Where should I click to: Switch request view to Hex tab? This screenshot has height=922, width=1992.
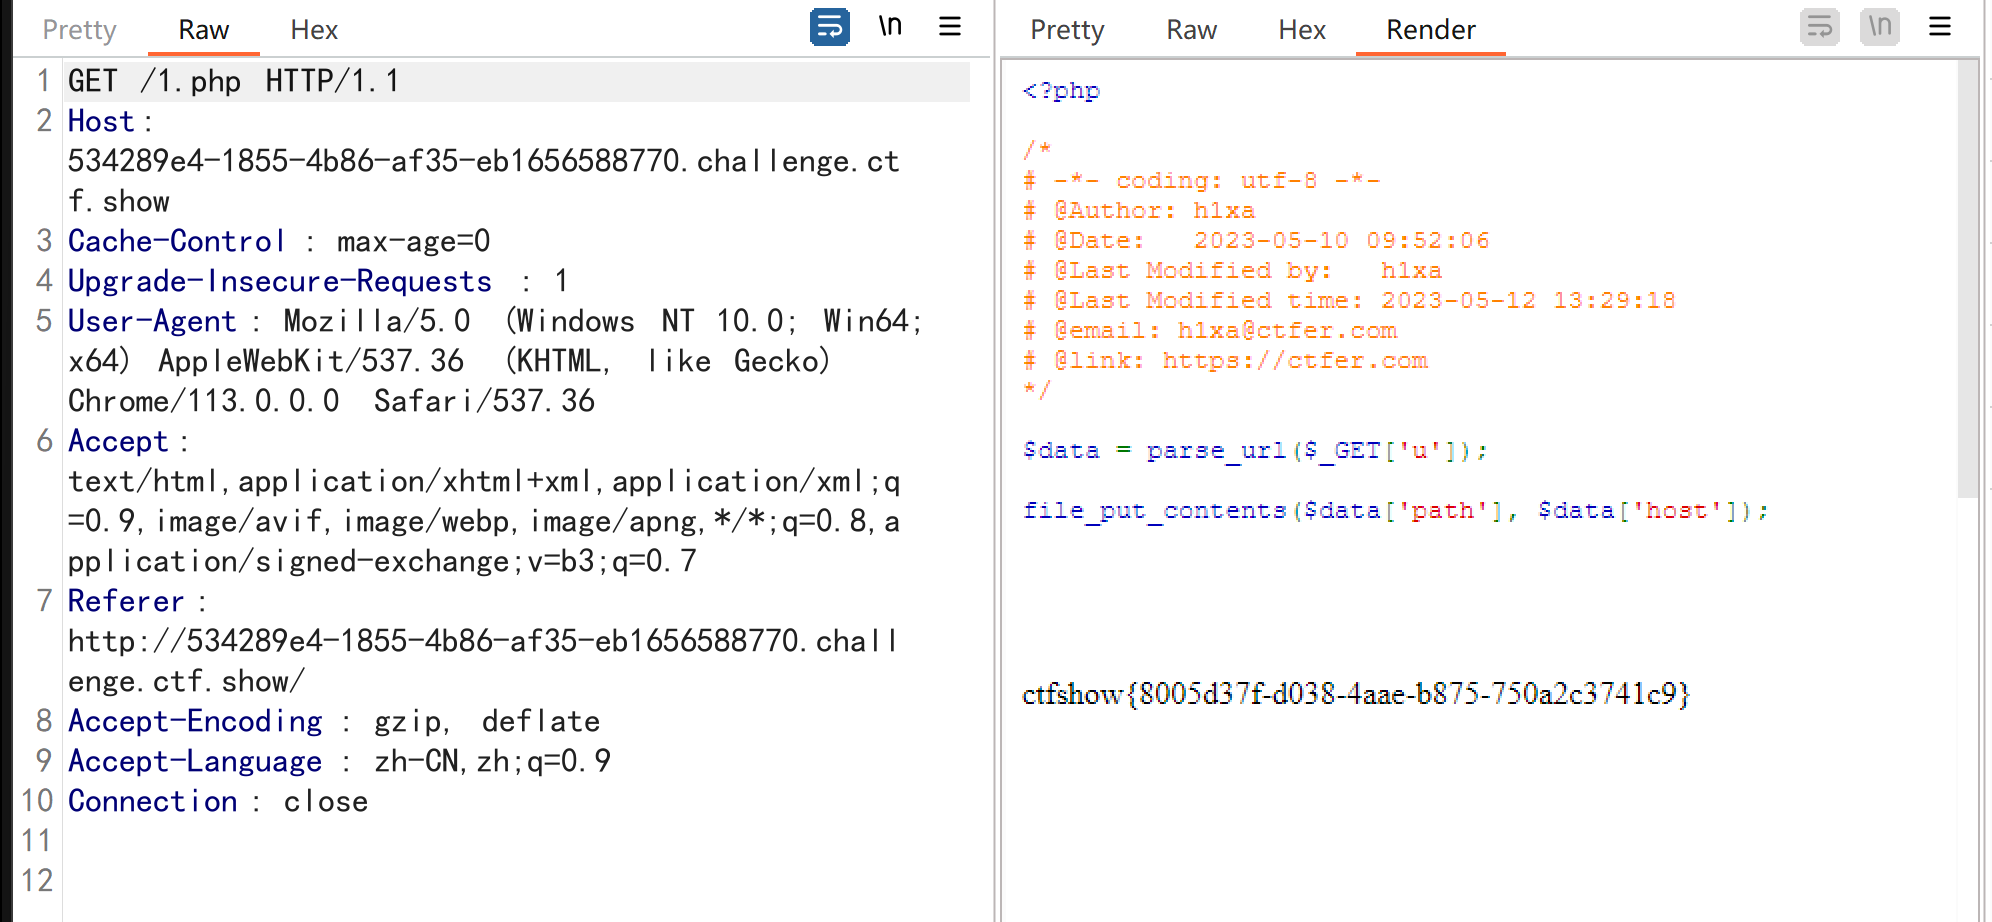point(314,30)
